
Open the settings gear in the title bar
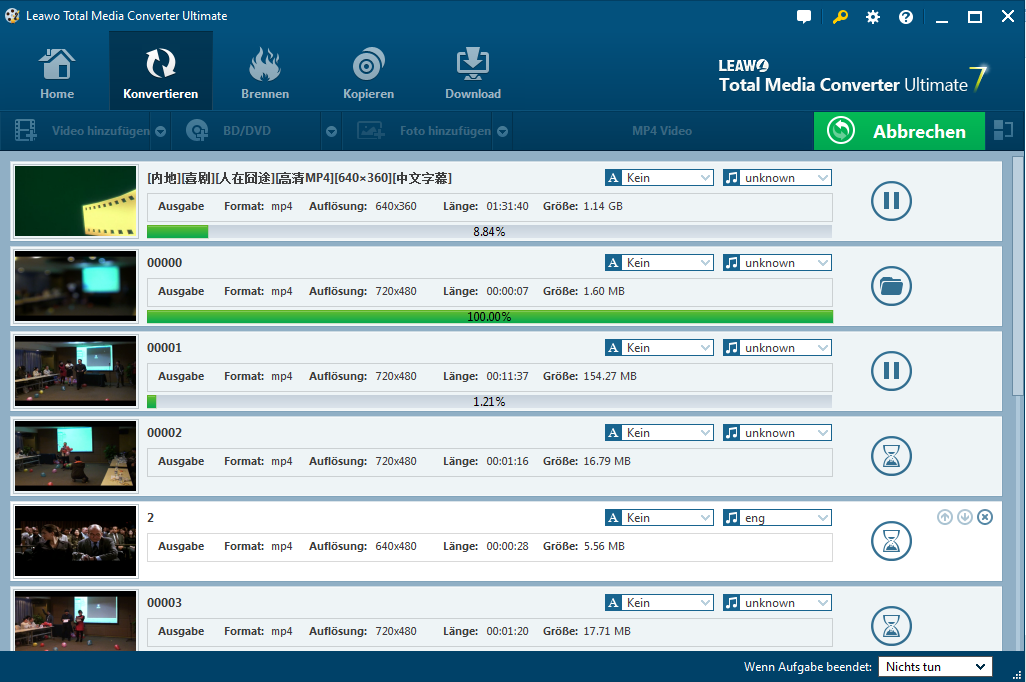tap(873, 17)
